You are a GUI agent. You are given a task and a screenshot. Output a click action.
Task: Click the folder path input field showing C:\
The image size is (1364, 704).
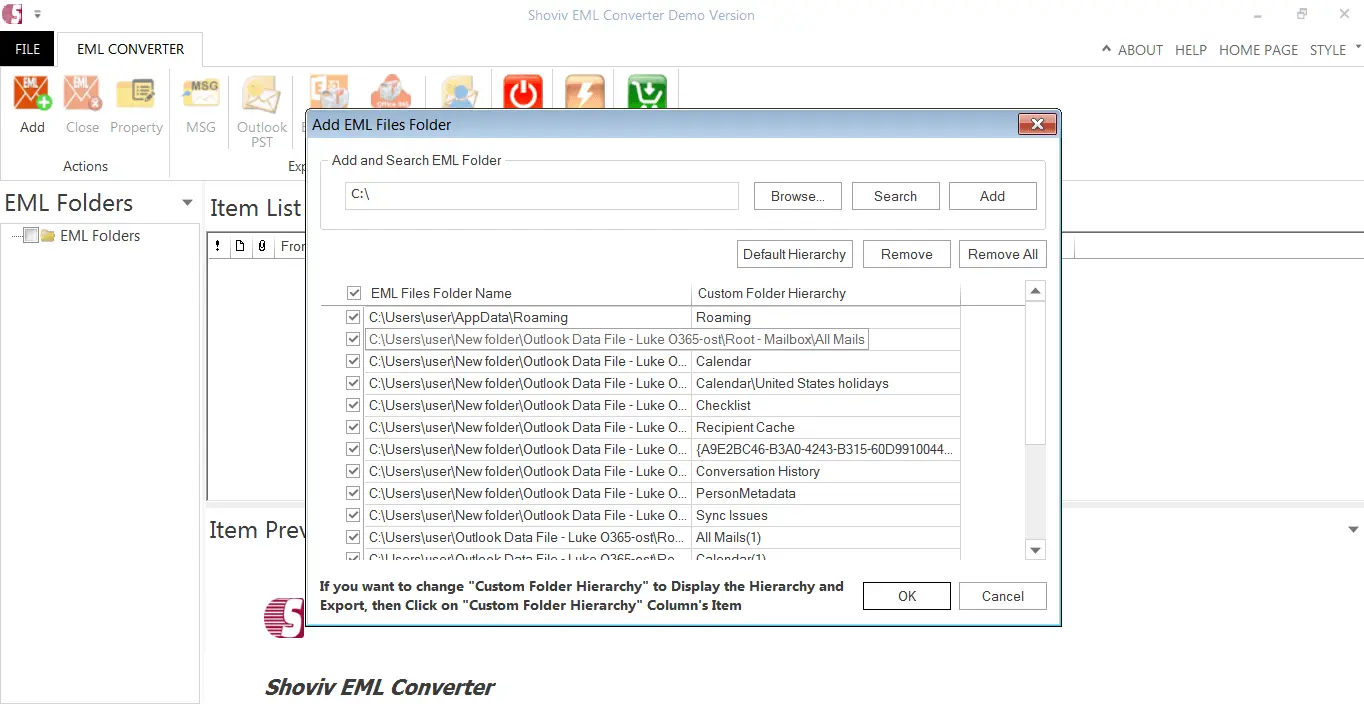(x=541, y=196)
